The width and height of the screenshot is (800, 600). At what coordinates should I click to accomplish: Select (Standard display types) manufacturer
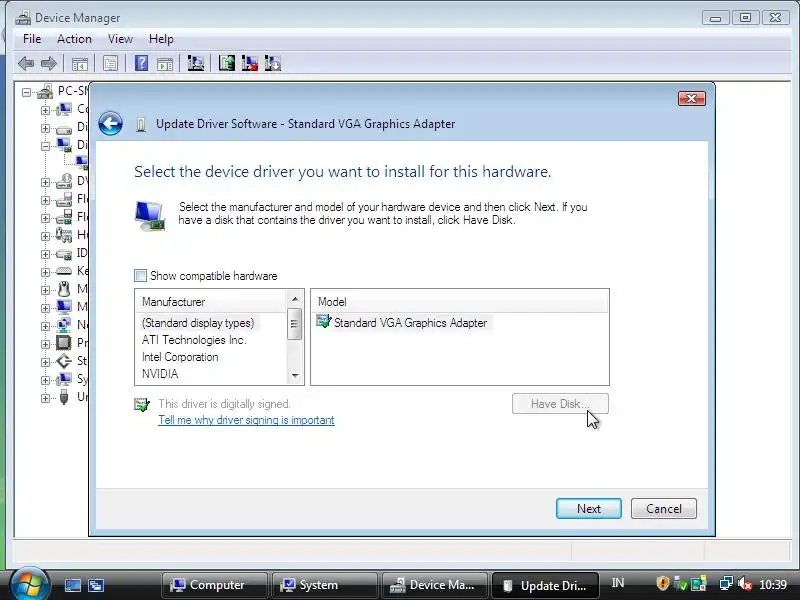tap(198, 323)
